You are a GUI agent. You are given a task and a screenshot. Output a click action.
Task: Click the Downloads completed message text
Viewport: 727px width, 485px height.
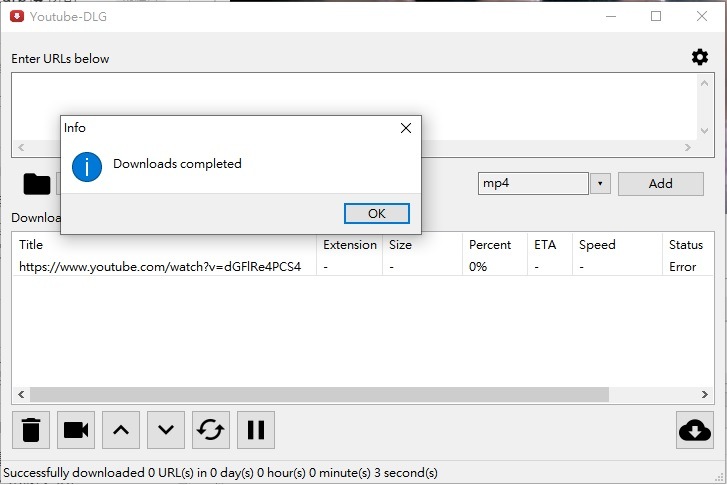[x=177, y=164]
